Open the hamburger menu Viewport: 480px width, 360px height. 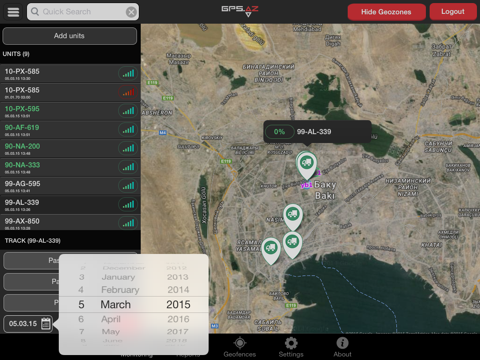click(x=13, y=12)
